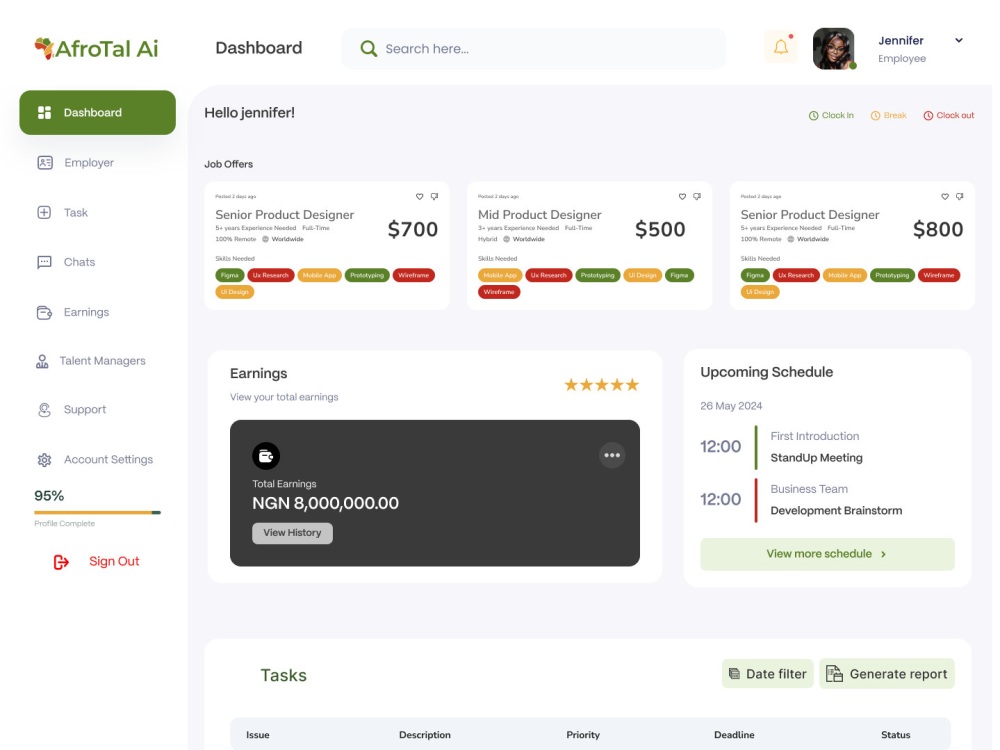
Task: Click the Issue column header
Action: coord(258,735)
